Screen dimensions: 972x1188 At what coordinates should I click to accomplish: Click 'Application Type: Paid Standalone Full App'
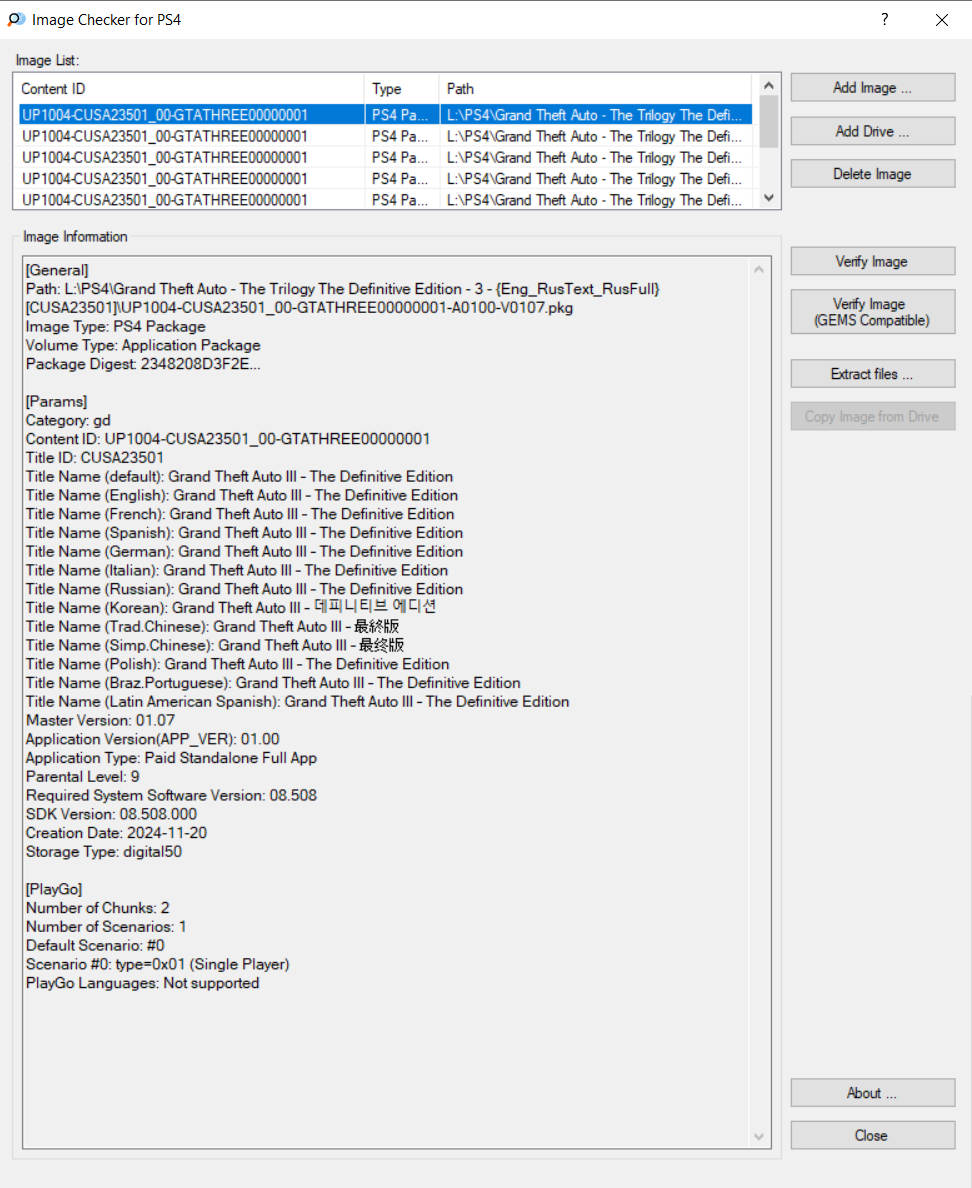click(x=171, y=758)
